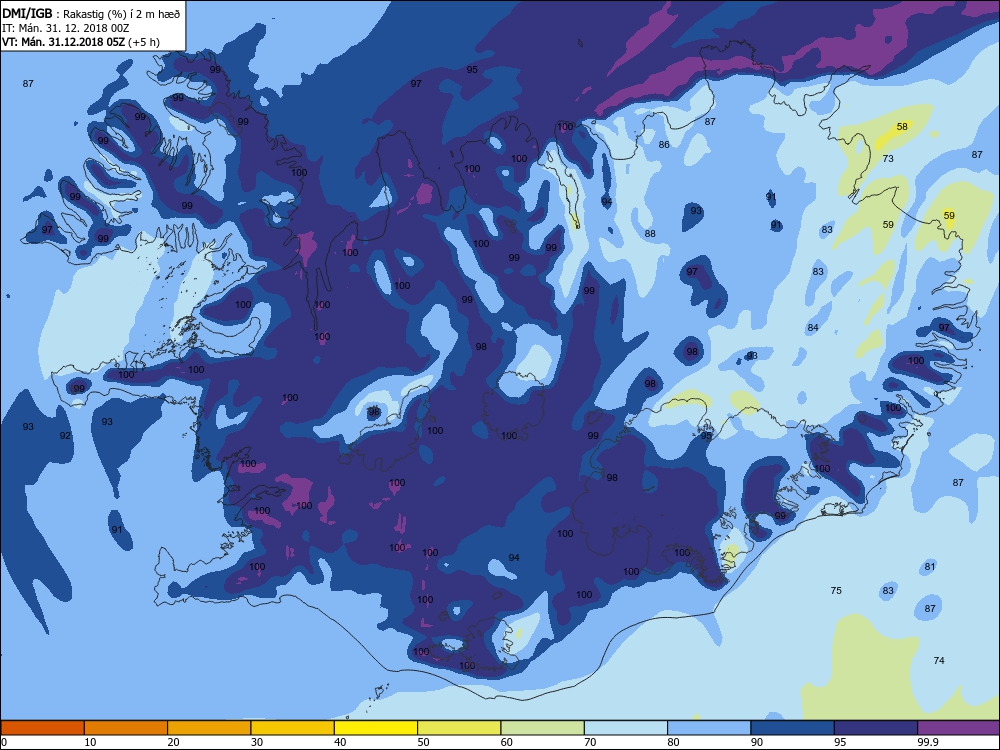This screenshot has height=750, width=1000.
Task: Click the 20–30 light orange legend swatch
Action: point(209,728)
